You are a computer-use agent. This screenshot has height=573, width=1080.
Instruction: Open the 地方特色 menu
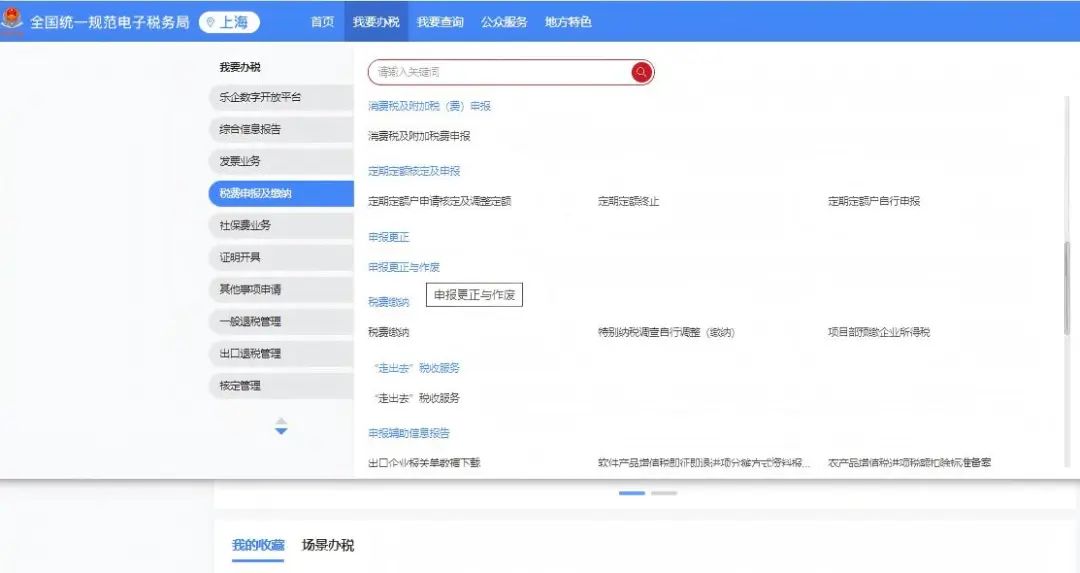click(x=568, y=22)
